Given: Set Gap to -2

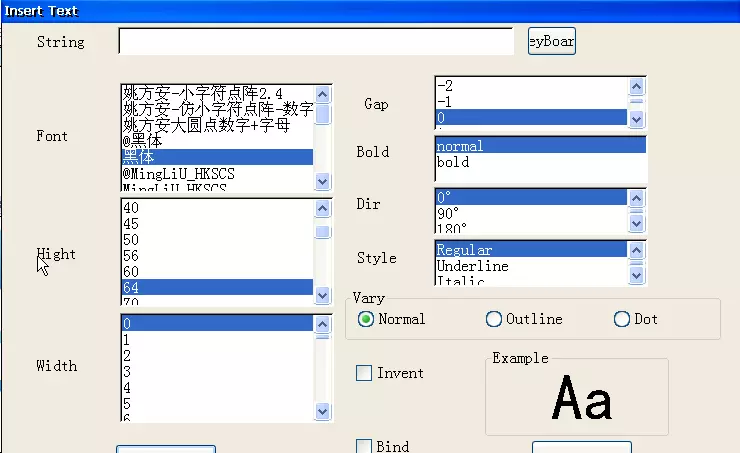Looking at the screenshot, I should pos(531,85).
